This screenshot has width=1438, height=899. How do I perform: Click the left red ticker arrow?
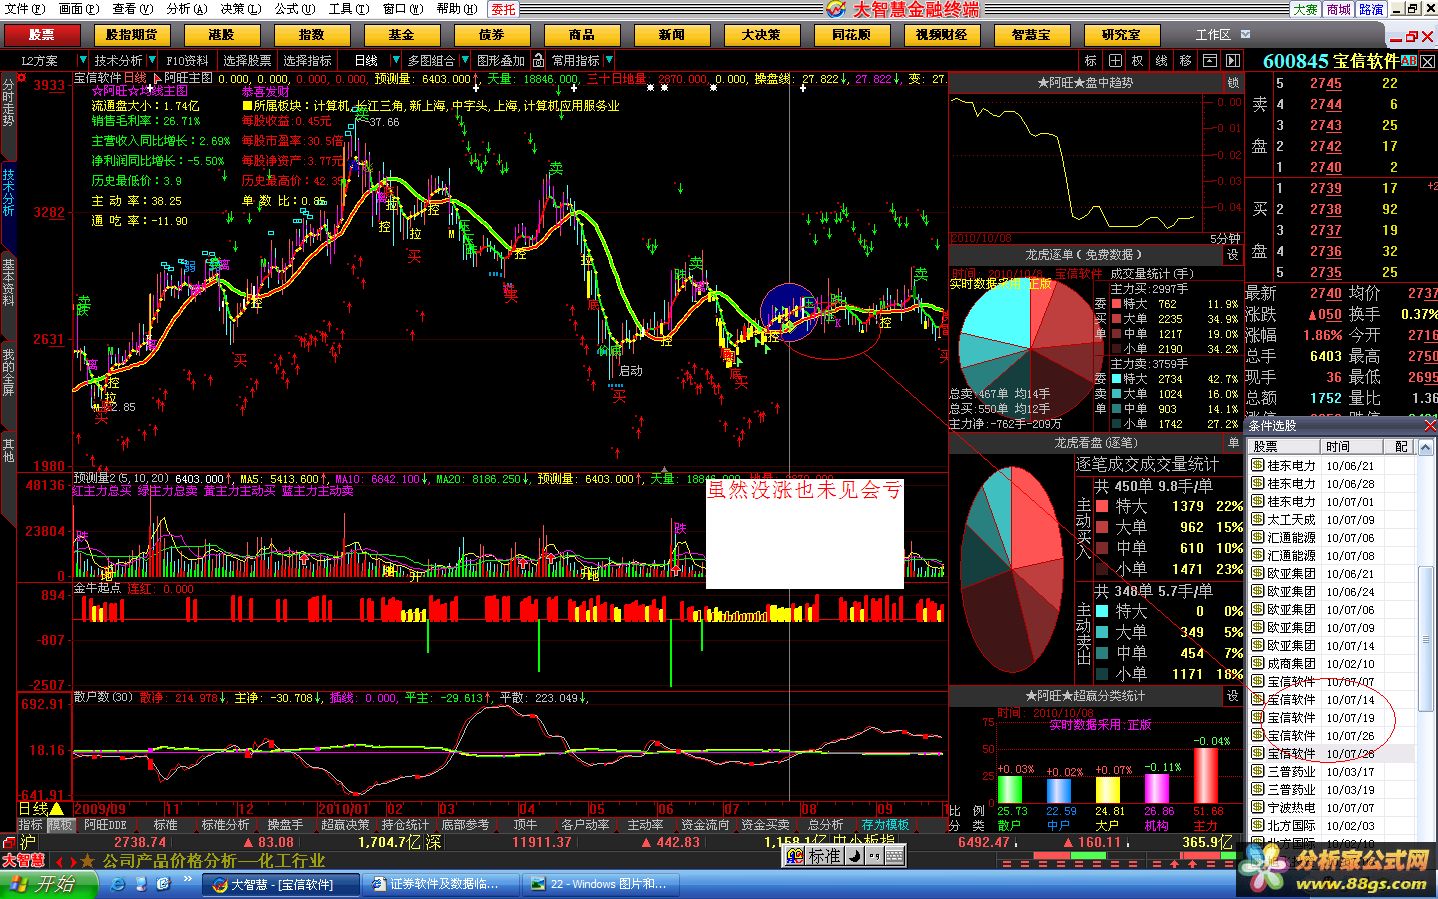(59, 861)
